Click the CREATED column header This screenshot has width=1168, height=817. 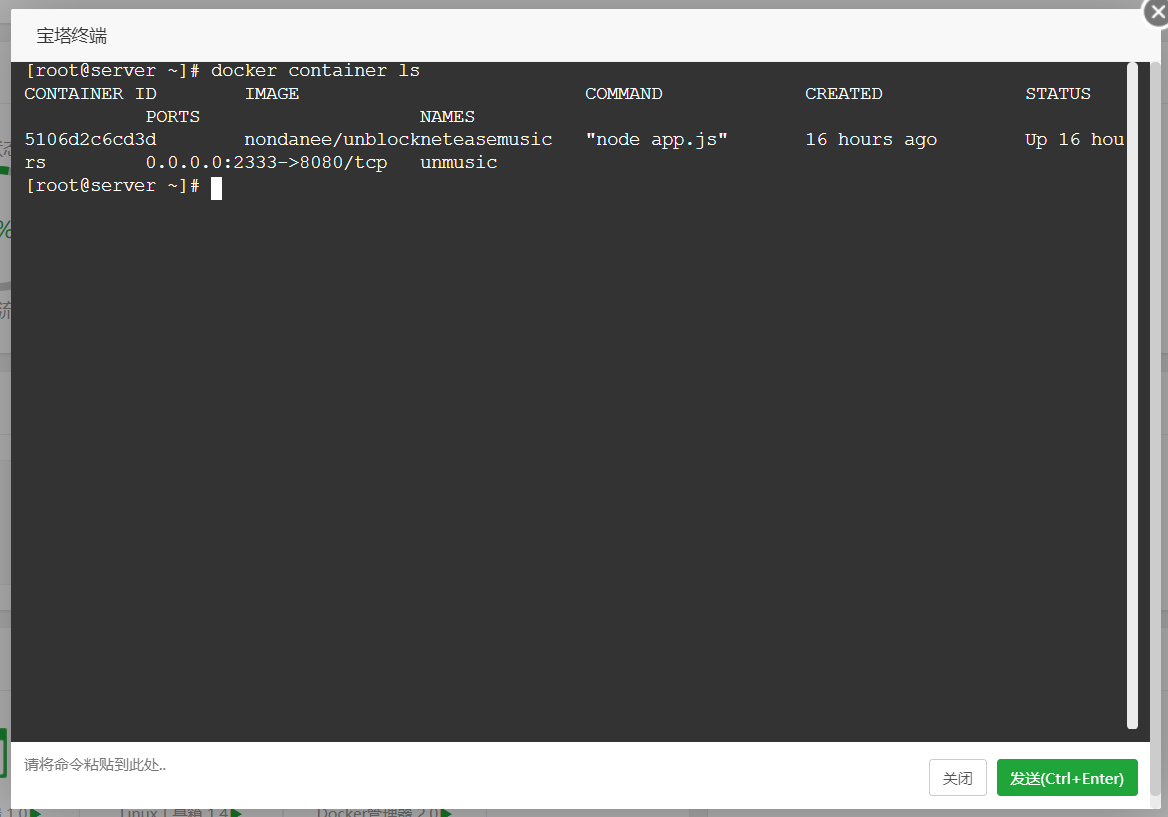pyautogui.click(x=843, y=94)
